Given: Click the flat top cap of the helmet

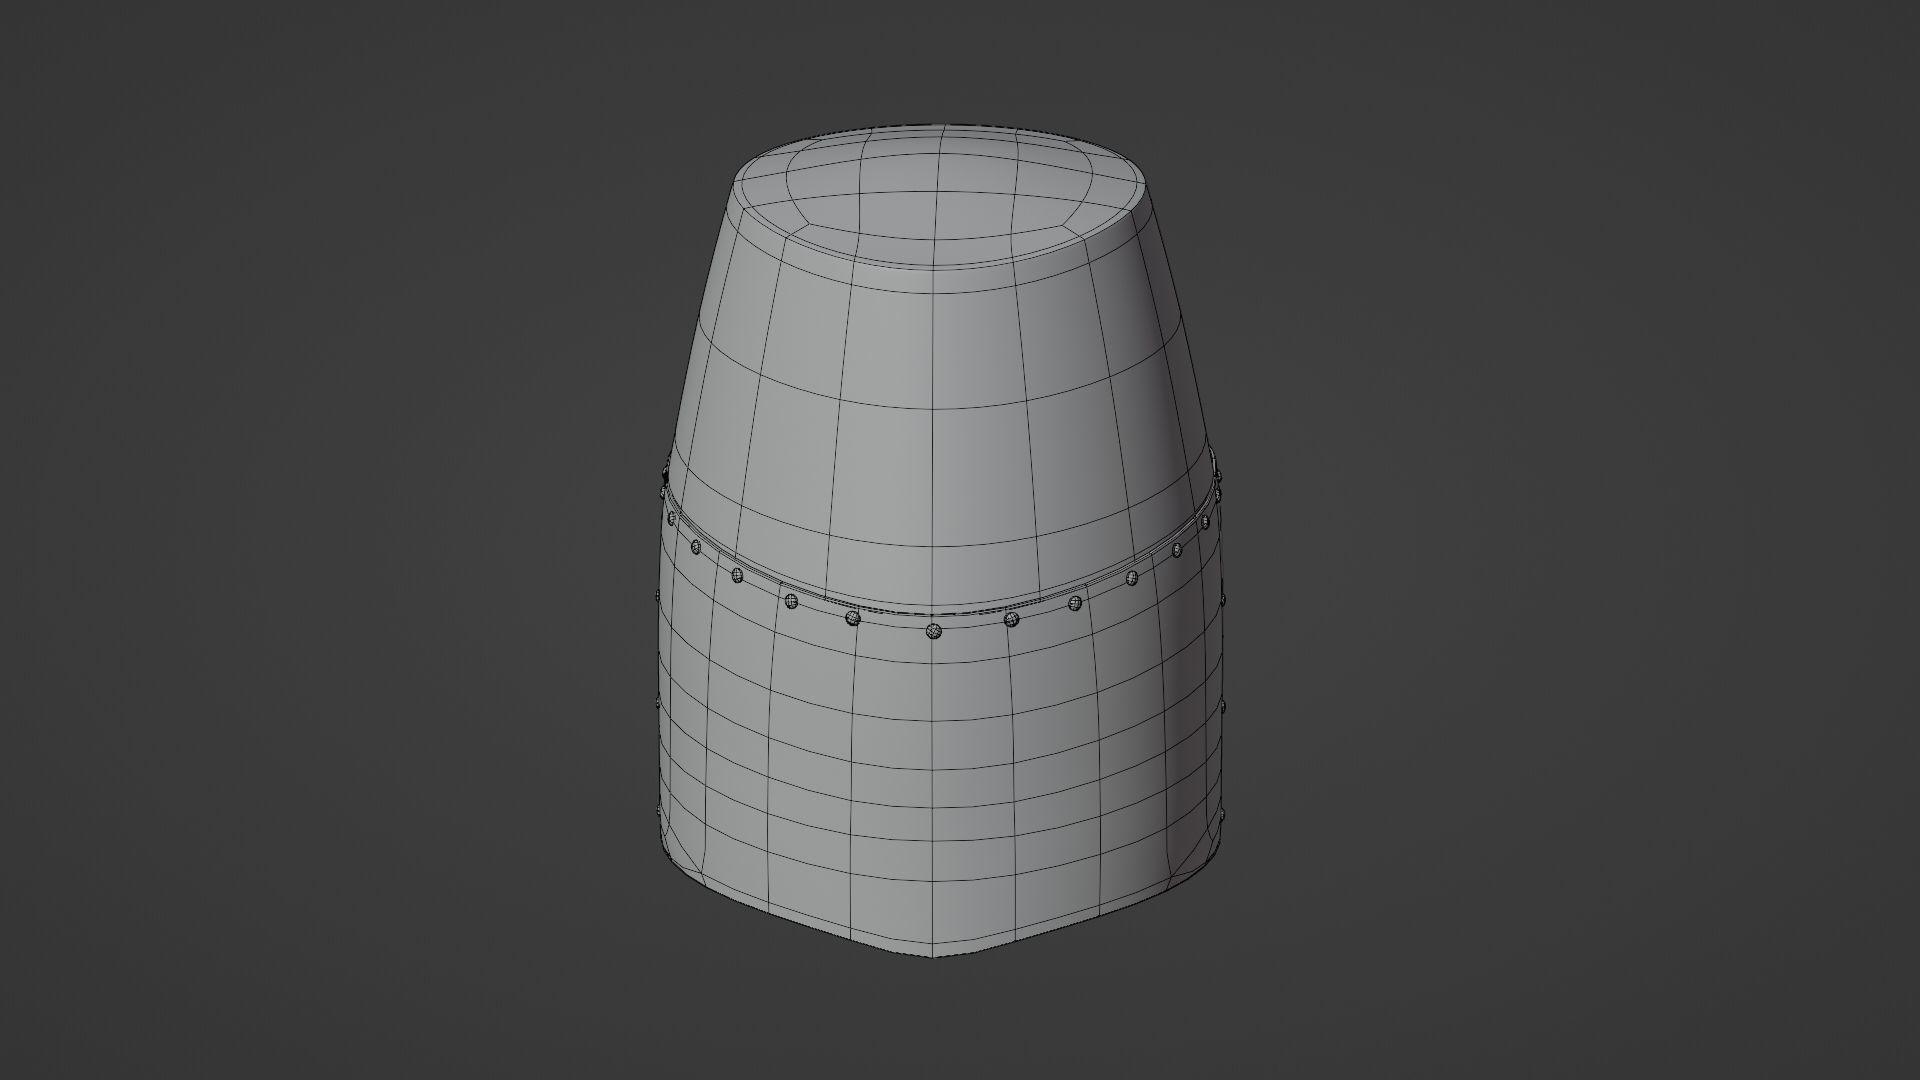Looking at the screenshot, I should tap(940, 196).
